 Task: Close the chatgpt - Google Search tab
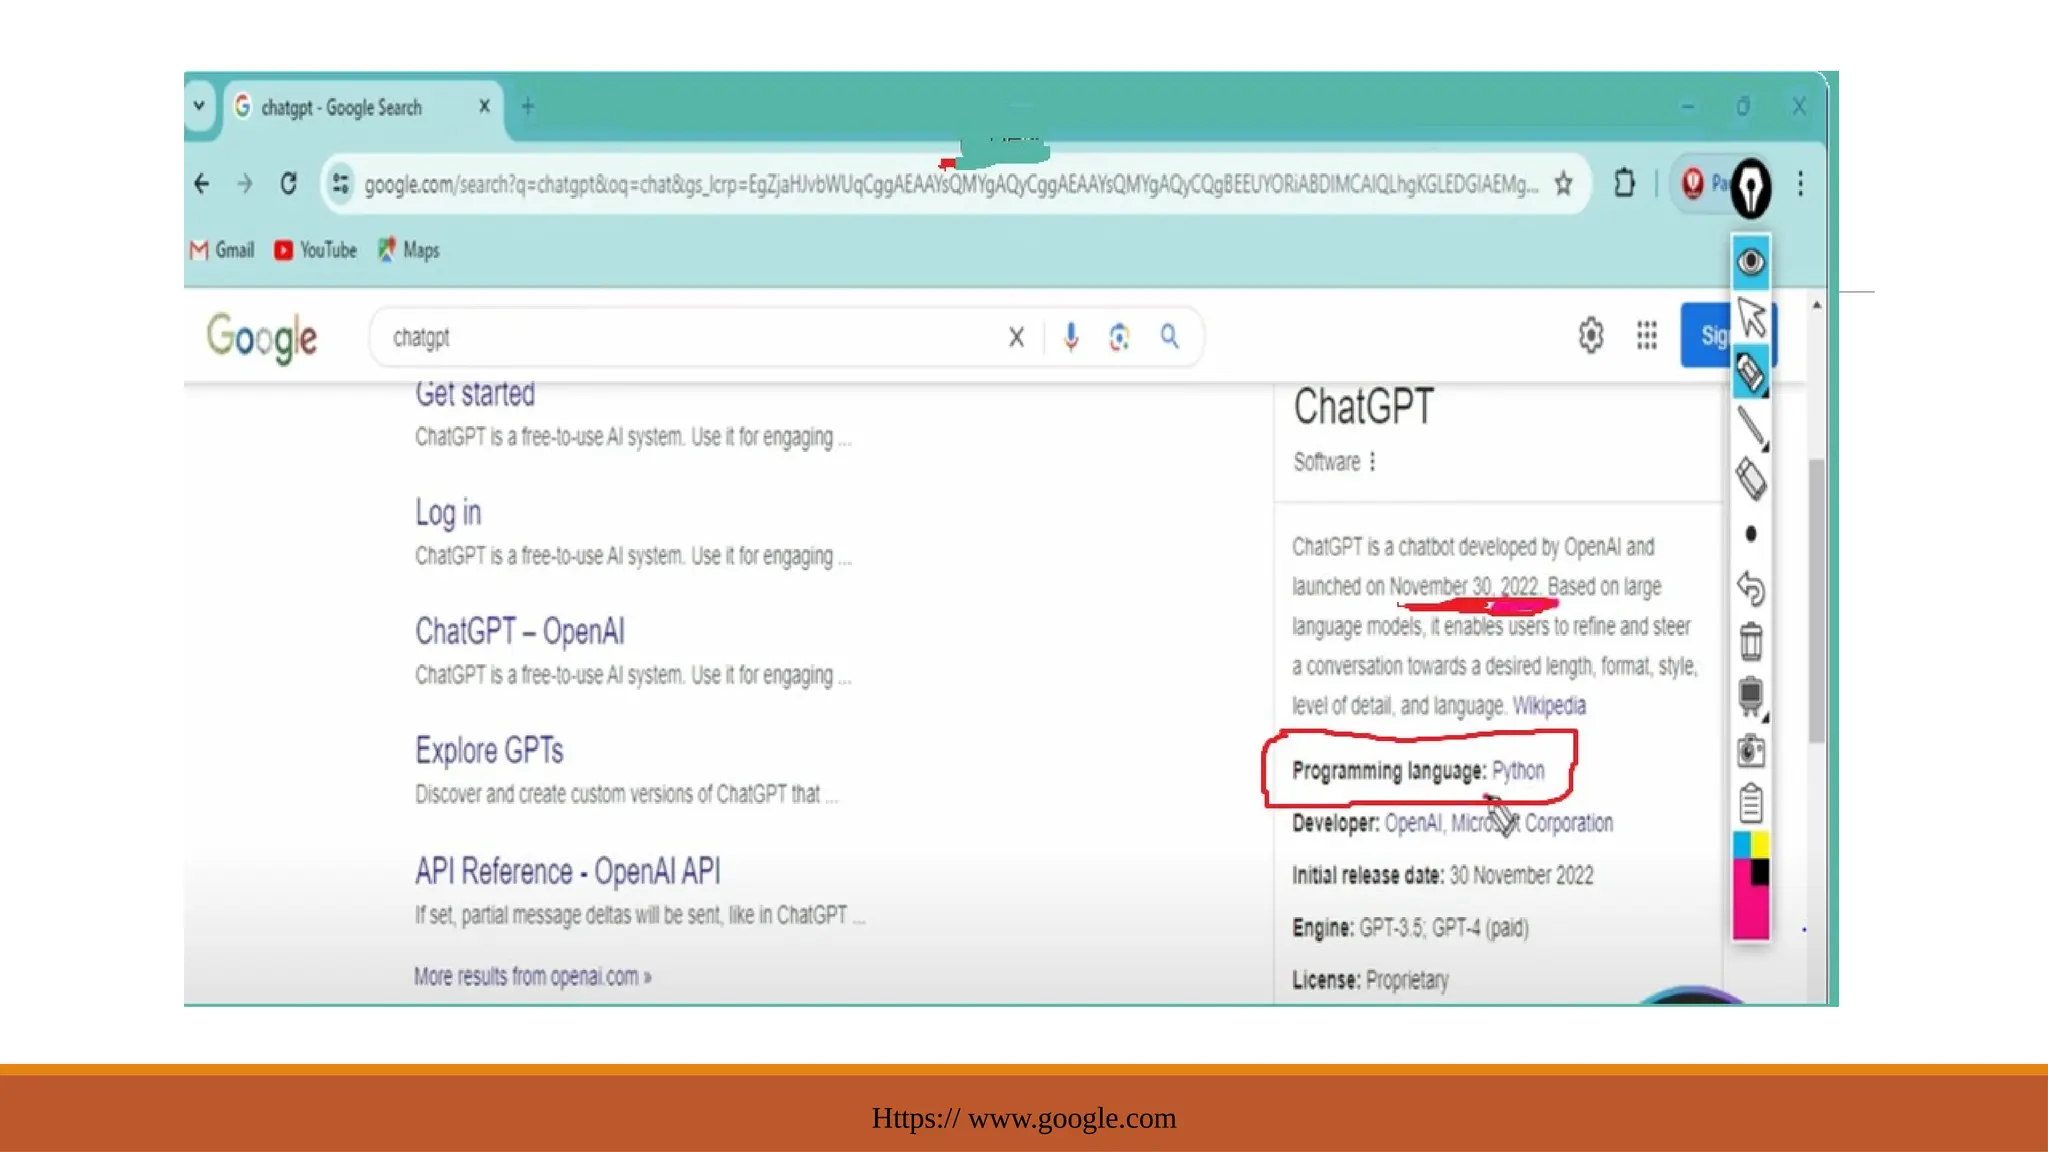click(x=485, y=106)
